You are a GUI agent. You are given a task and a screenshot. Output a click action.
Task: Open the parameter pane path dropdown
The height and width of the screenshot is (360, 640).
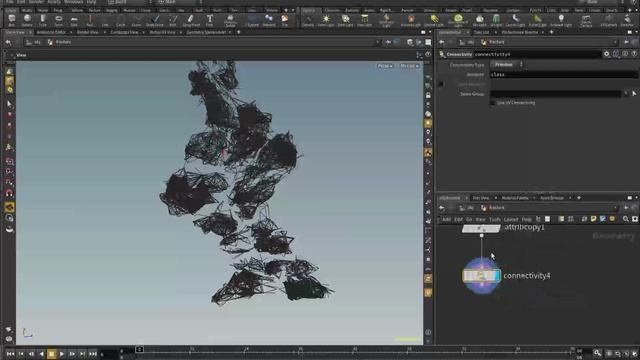pos(615,42)
